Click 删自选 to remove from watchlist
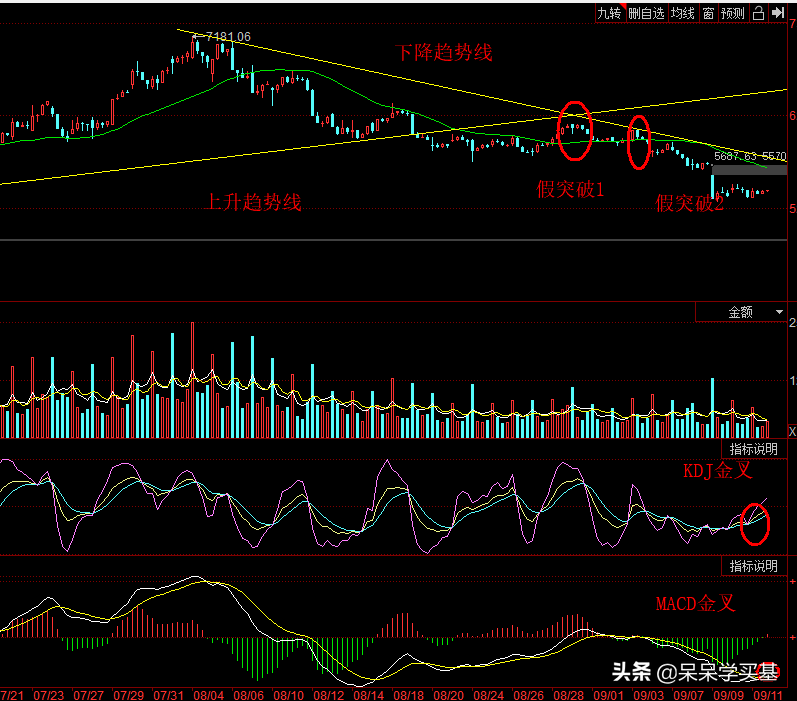The height and width of the screenshot is (701, 797). pos(646,13)
